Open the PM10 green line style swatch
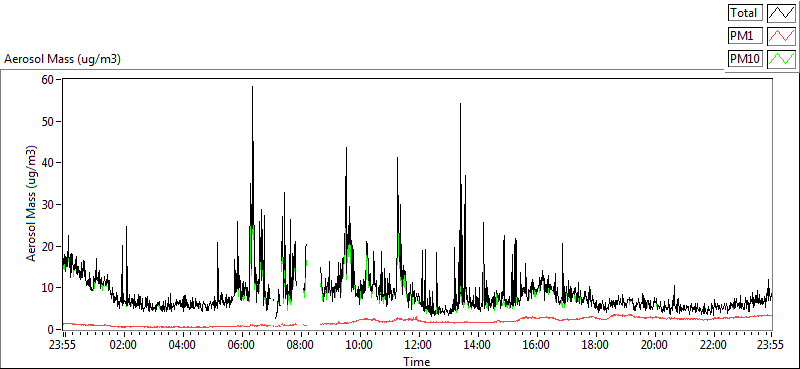The height and width of the screenshot is (369, 800). (782, 59)
